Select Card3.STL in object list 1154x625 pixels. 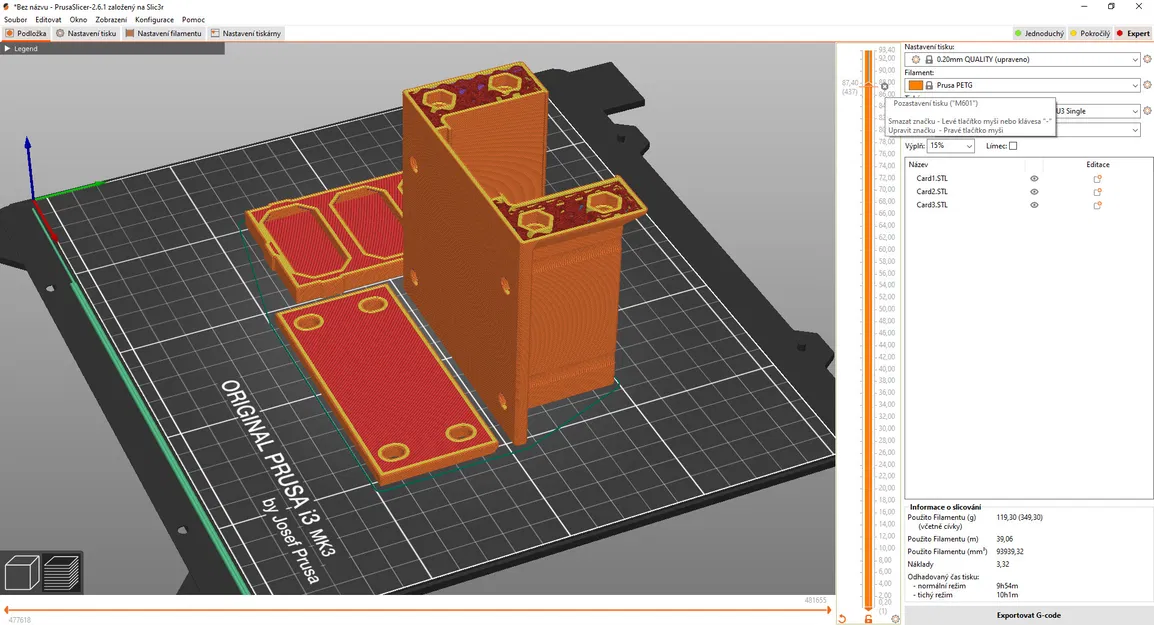(x=932, y=205)
